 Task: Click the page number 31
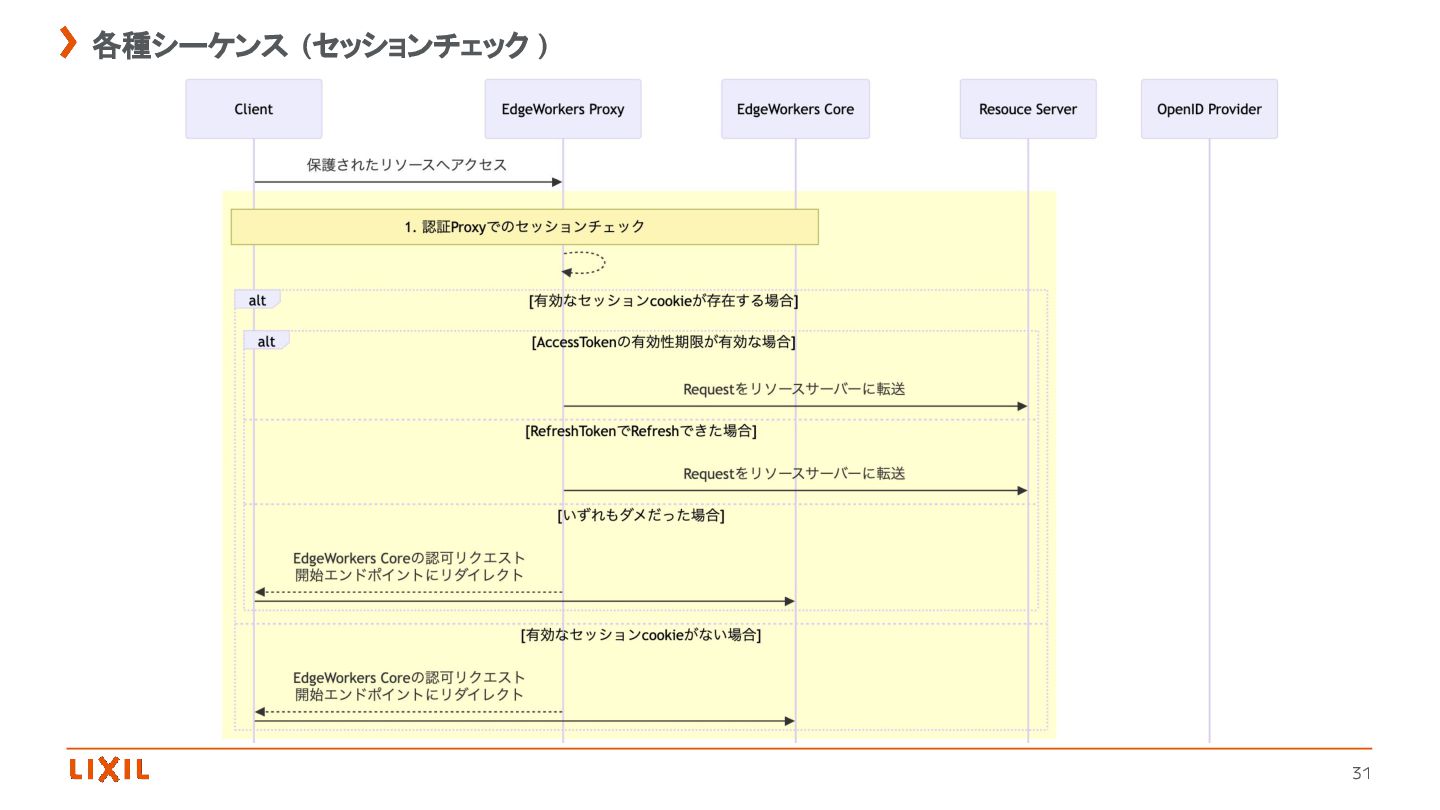tap(1361, 773)
